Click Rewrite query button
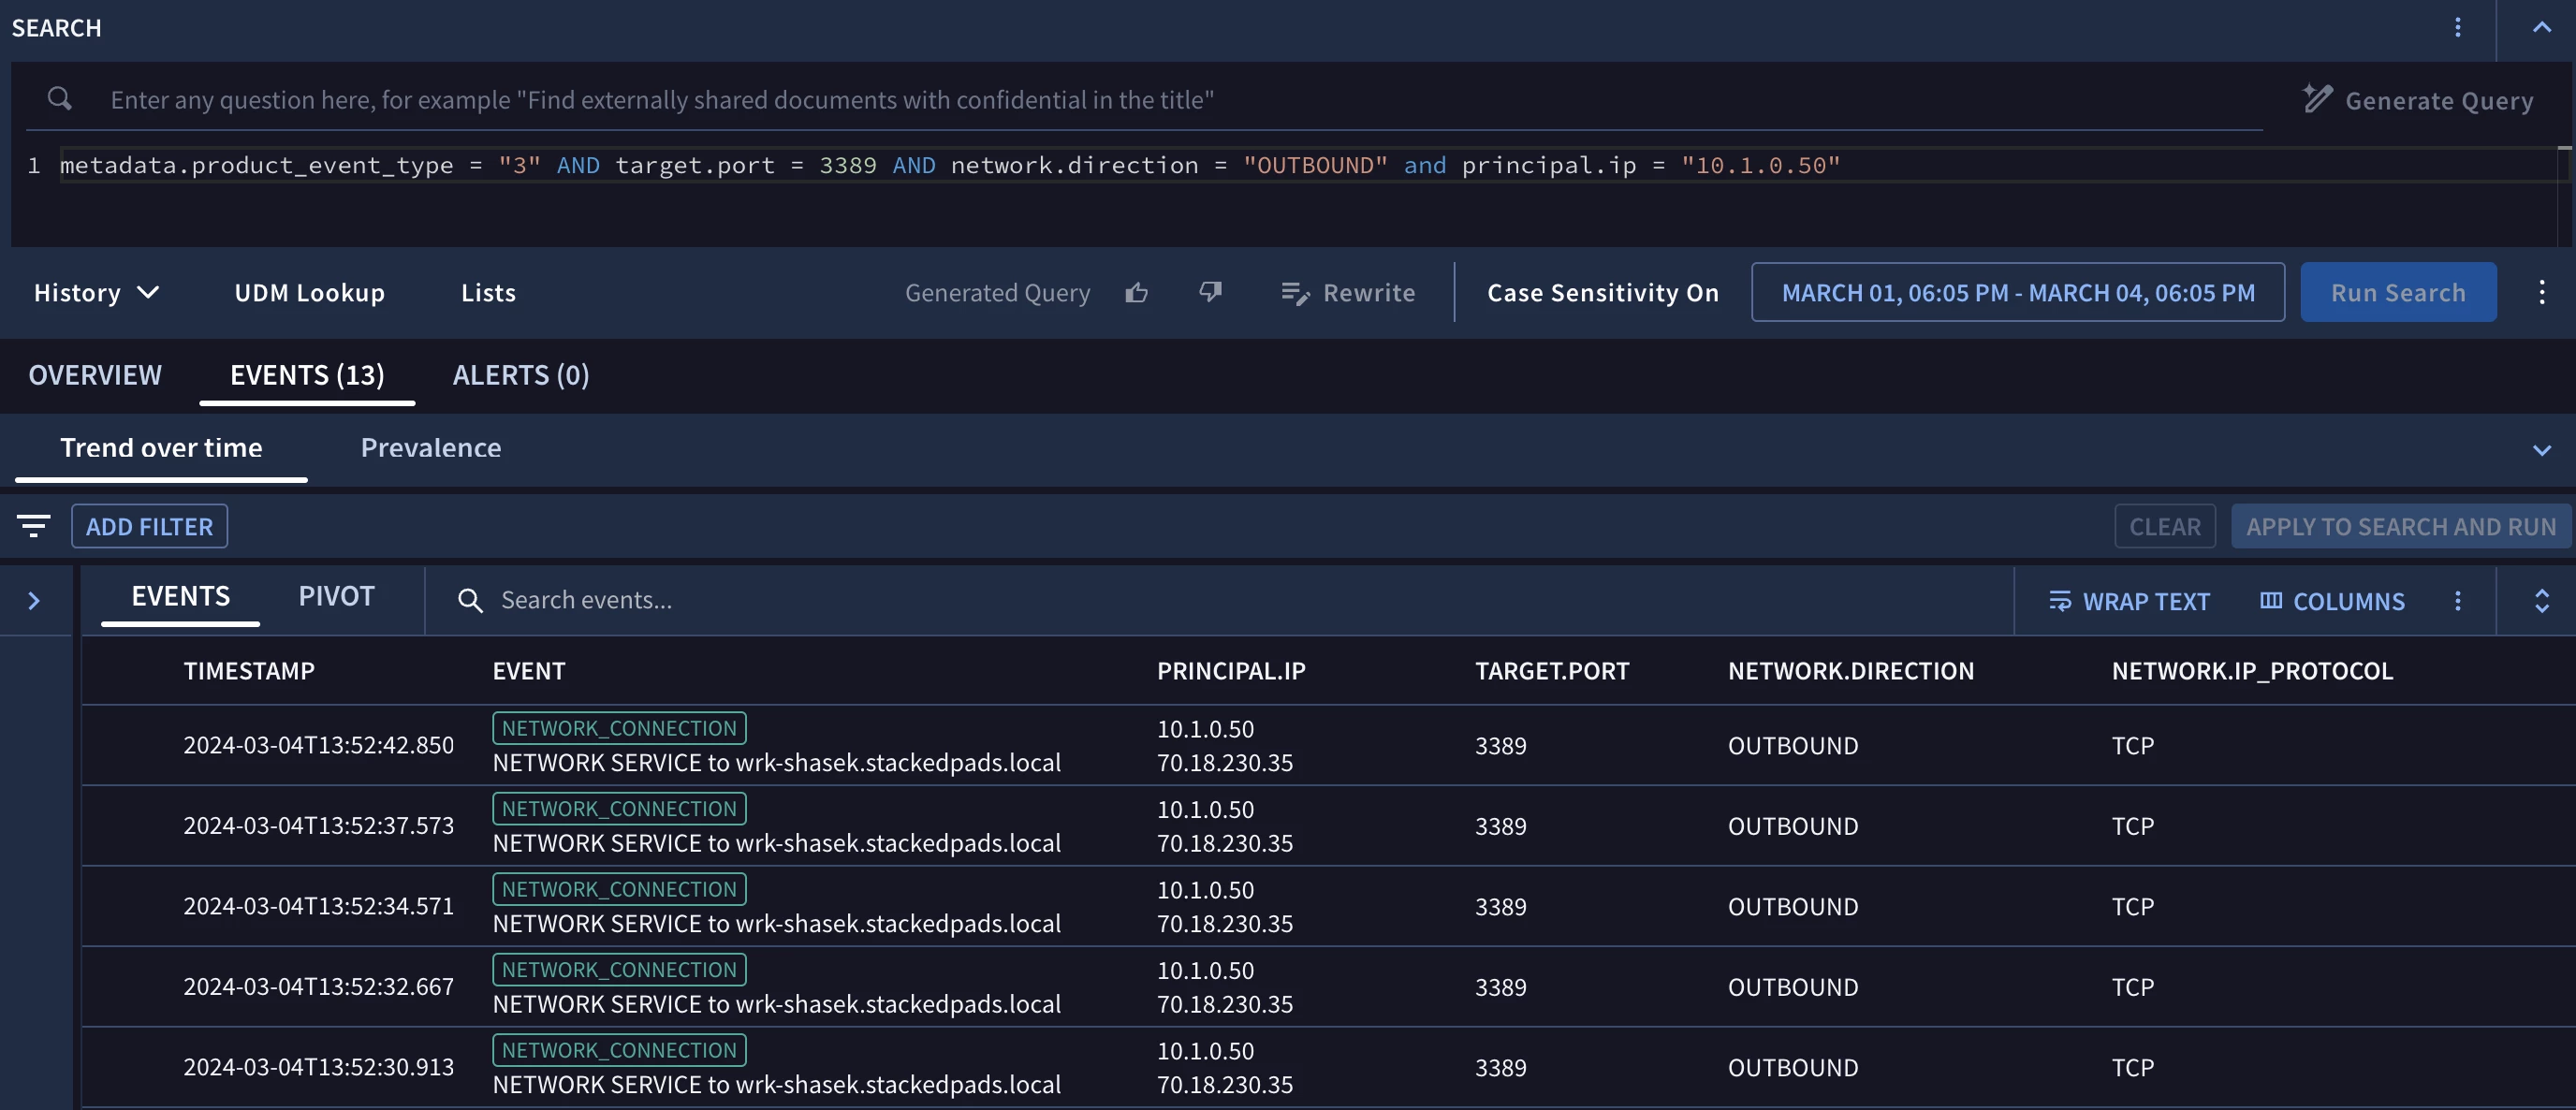 [1347, 292]
